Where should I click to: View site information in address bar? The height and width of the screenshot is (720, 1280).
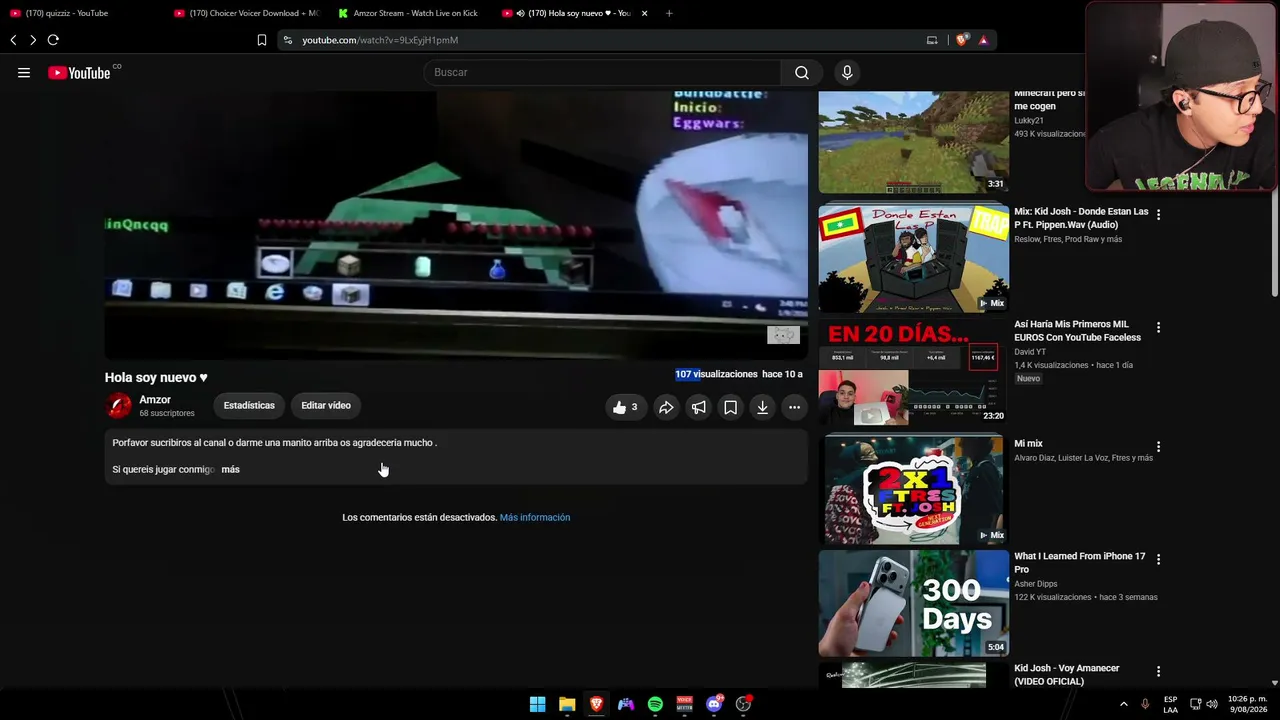288,40
